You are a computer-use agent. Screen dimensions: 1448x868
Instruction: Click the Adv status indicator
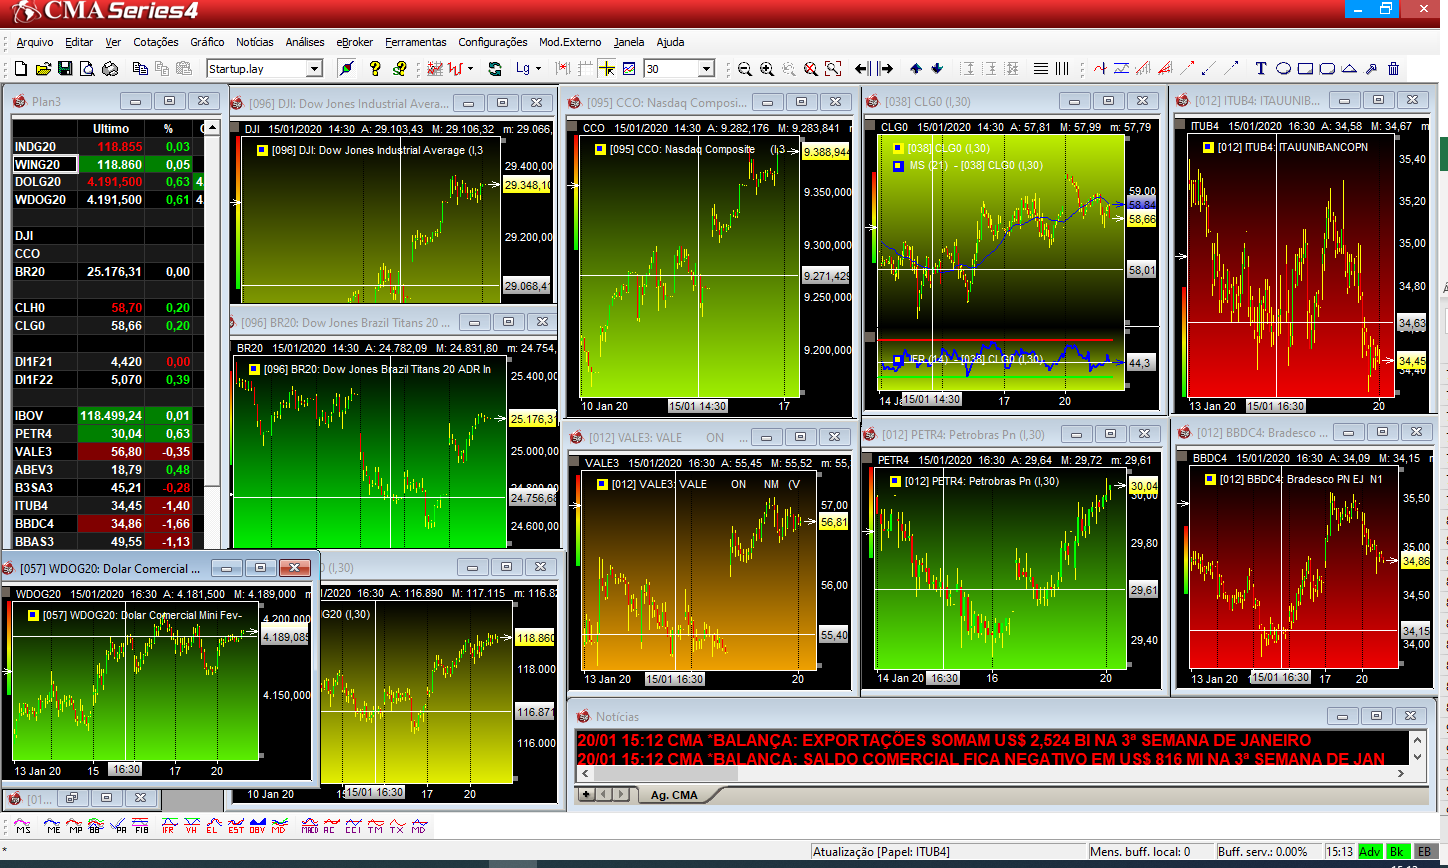click(1370, 852)
